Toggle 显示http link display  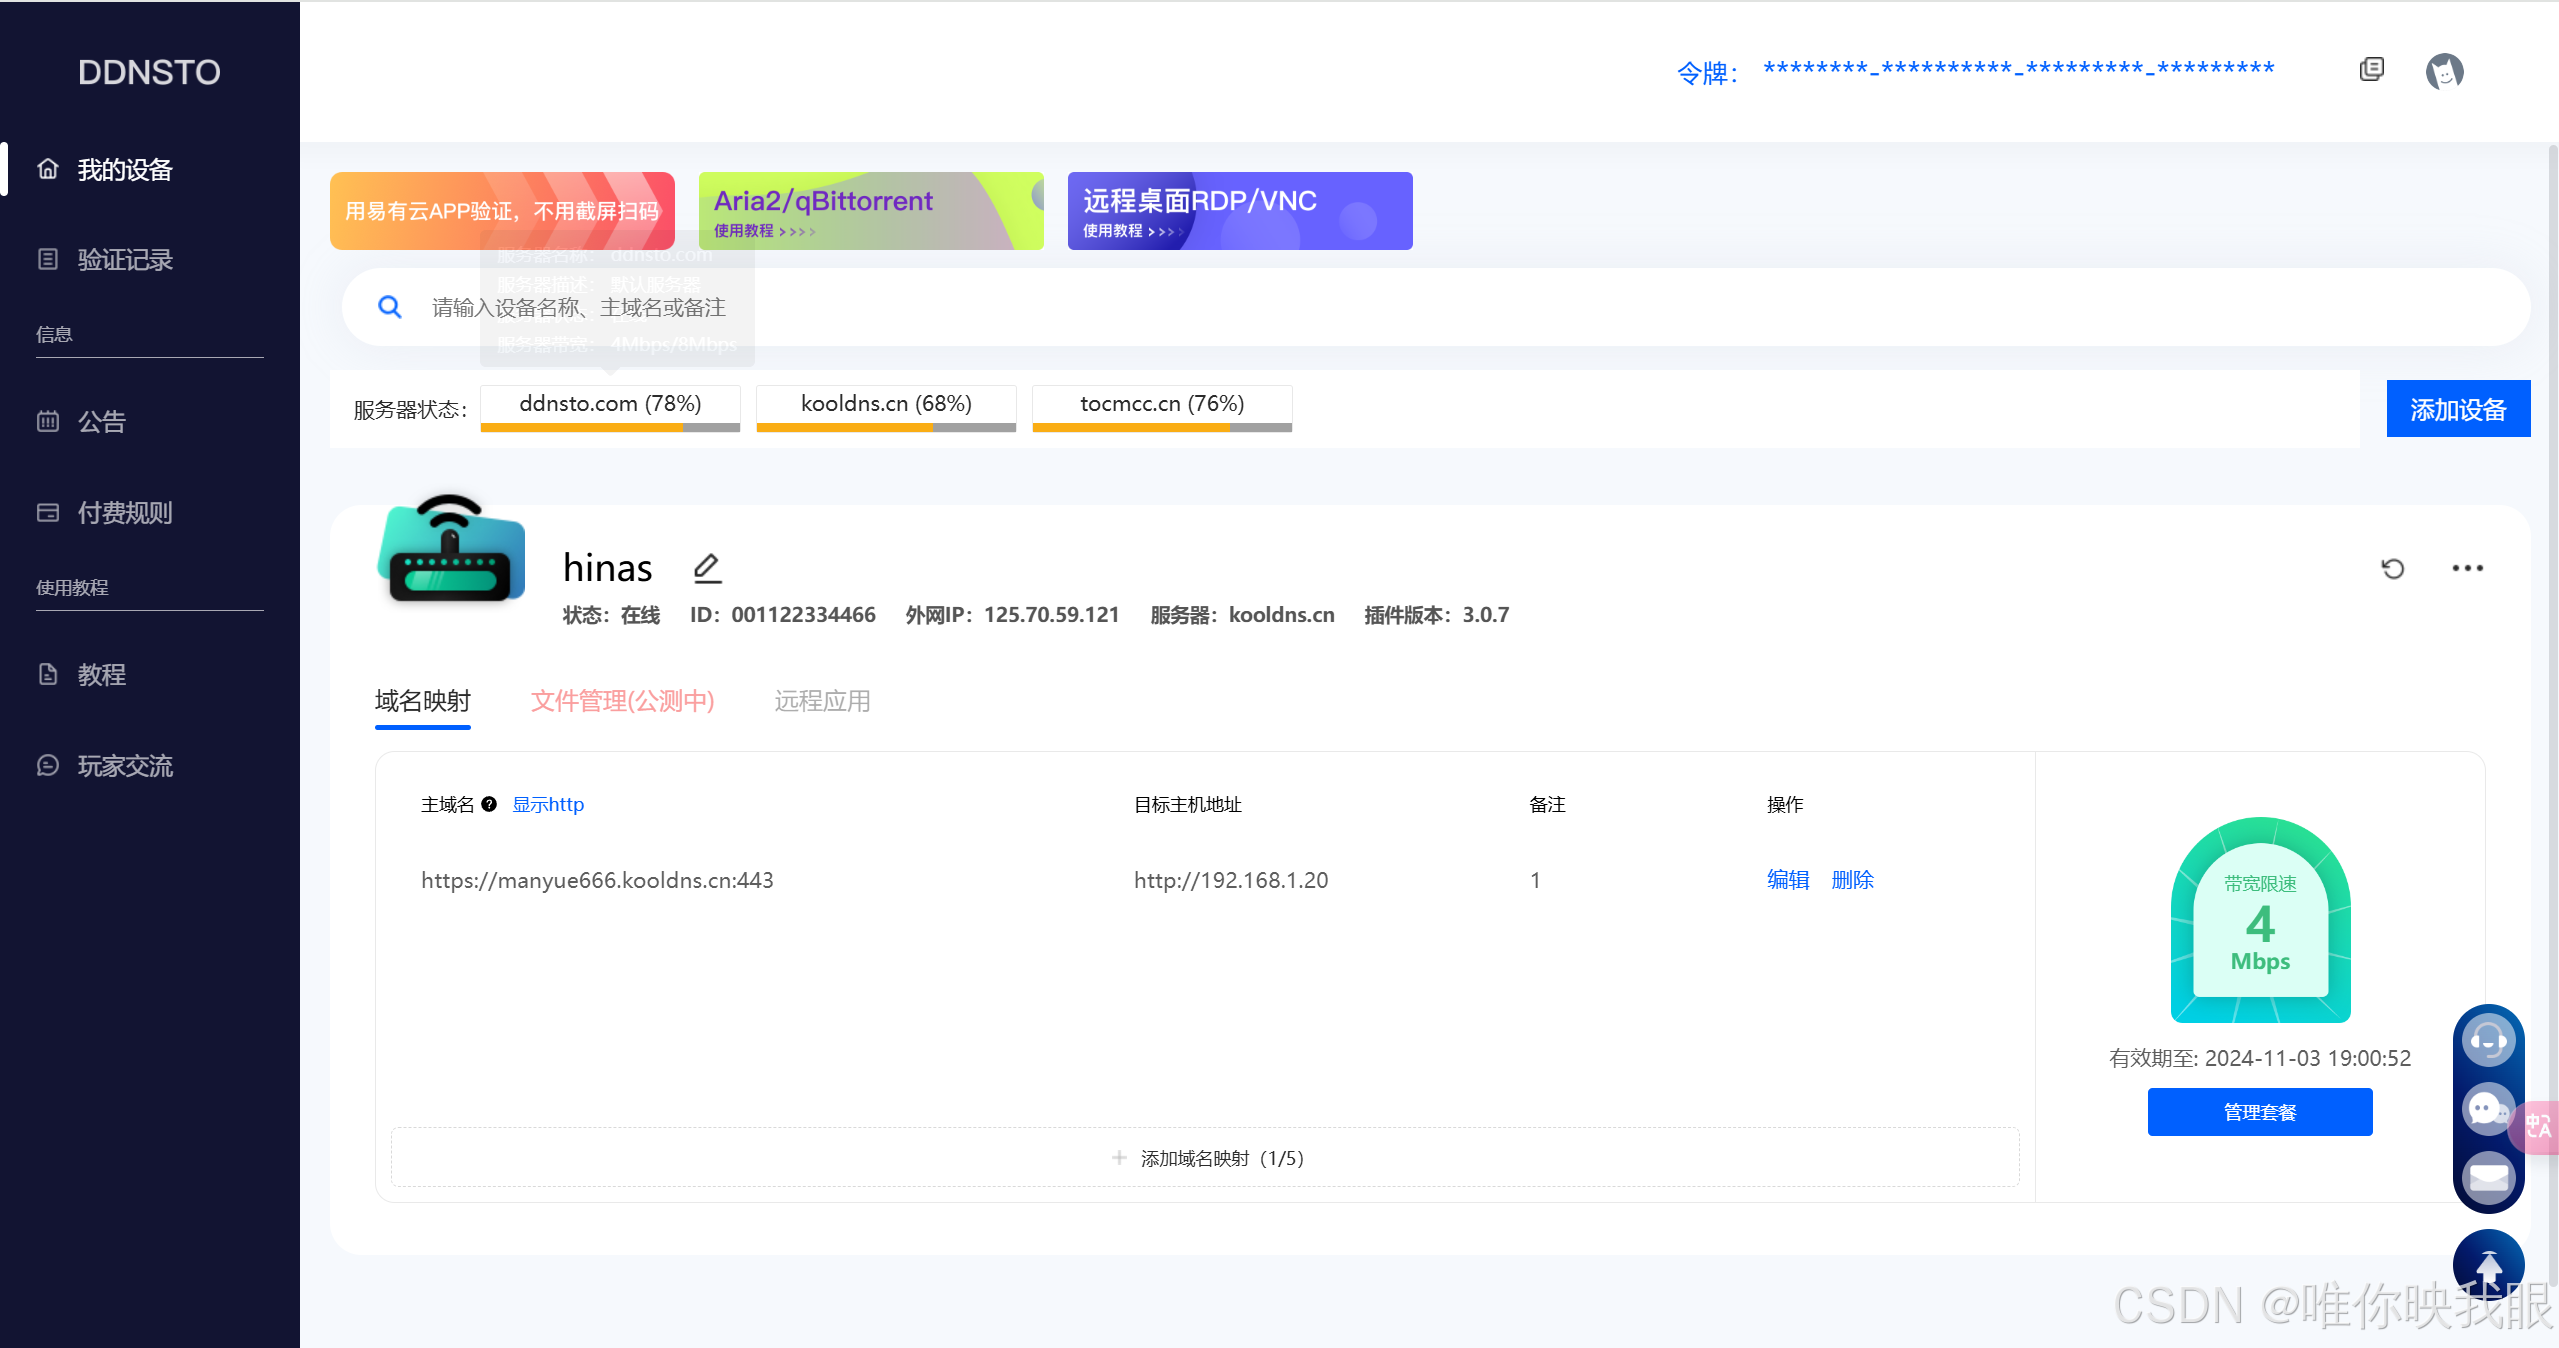pos(548,804)
